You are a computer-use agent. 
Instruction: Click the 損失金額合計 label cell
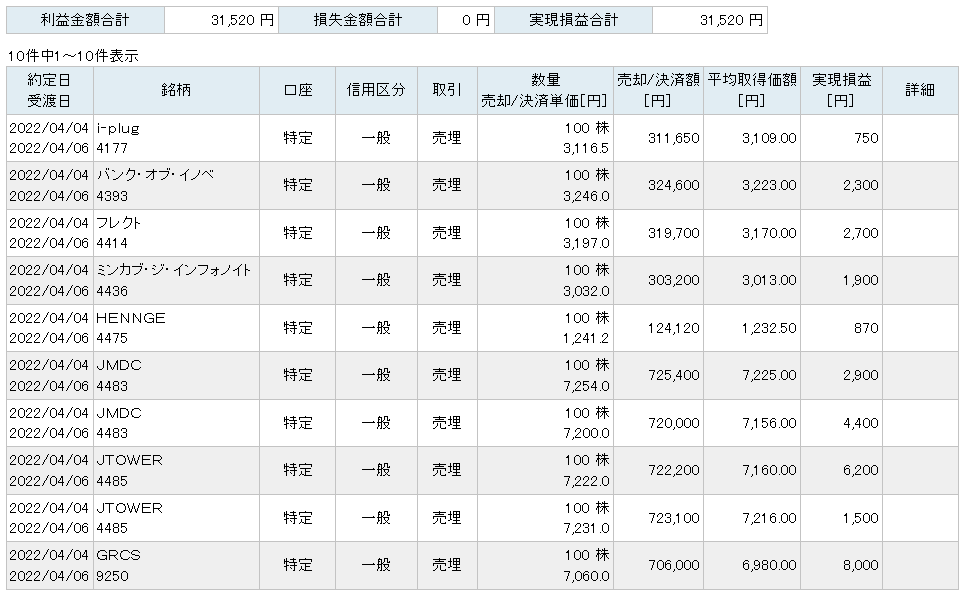coord(358,20)
